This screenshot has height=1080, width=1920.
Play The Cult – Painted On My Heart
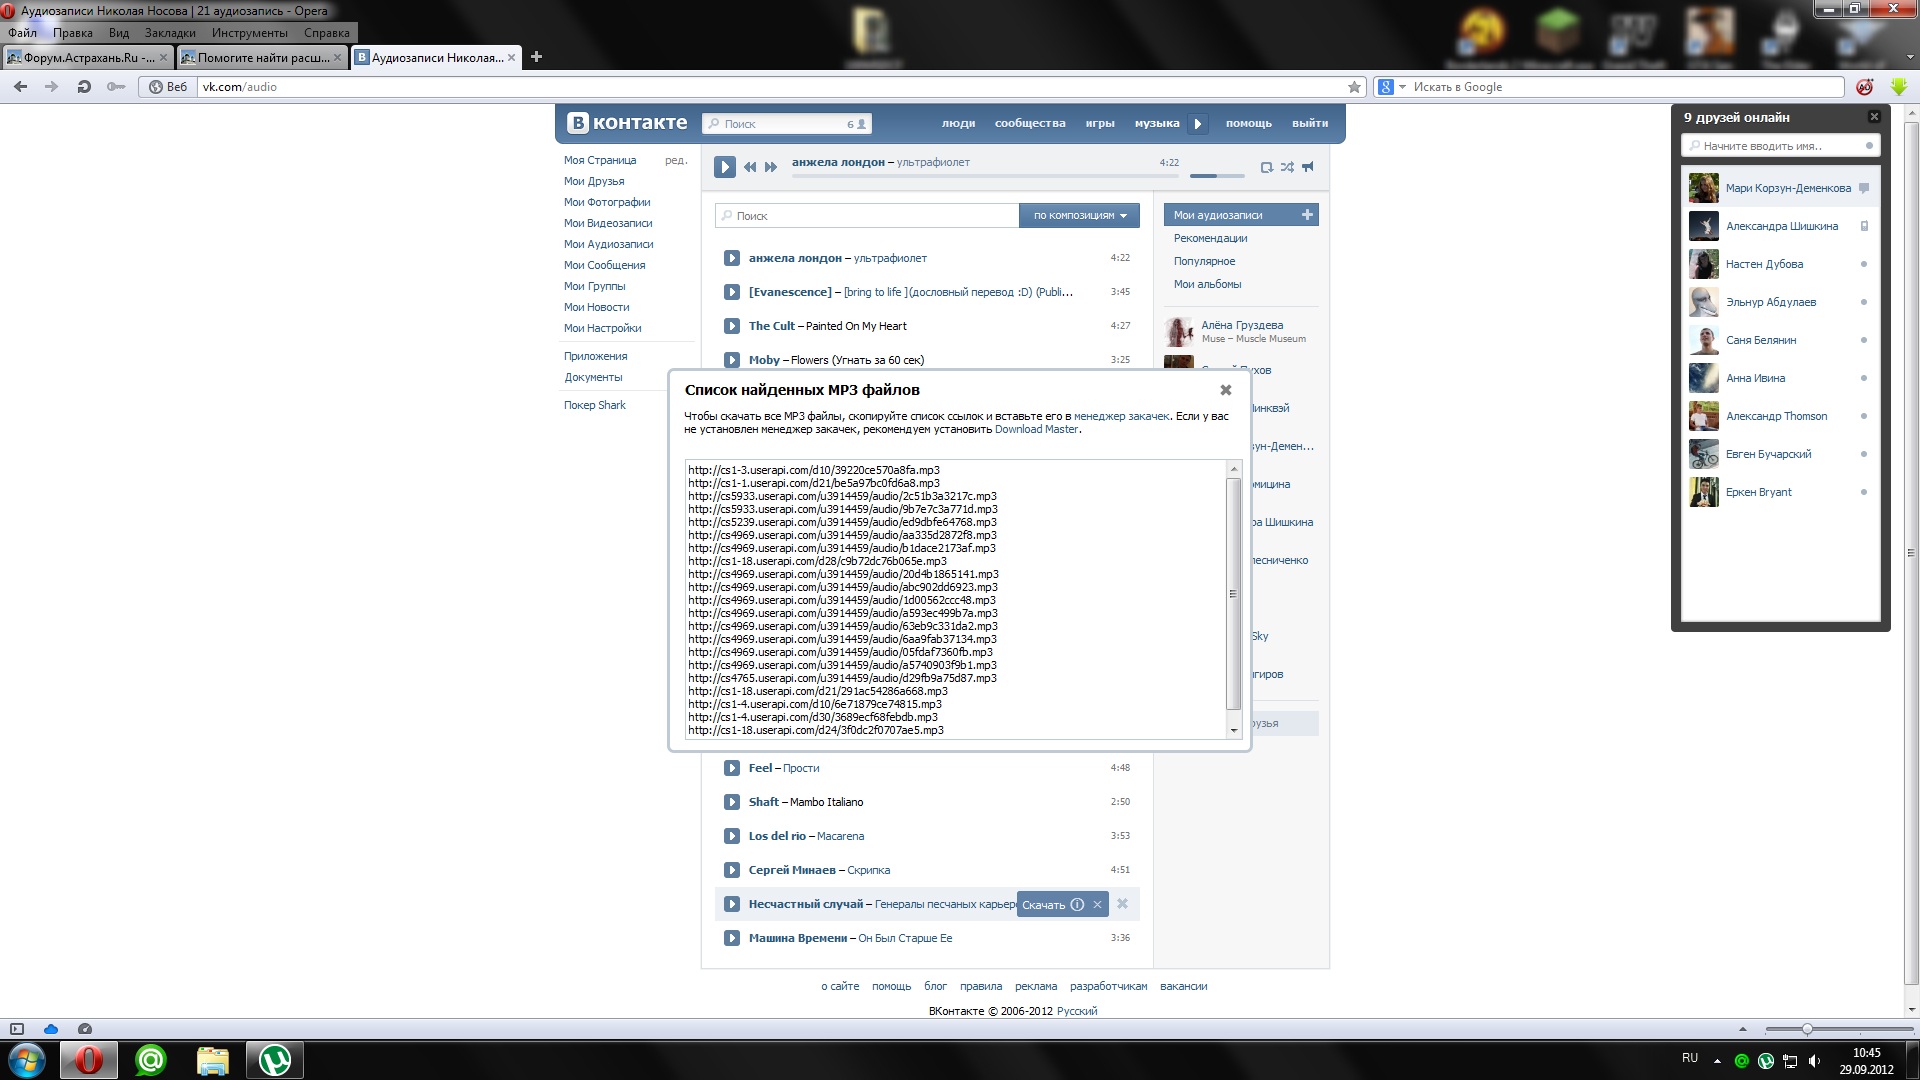731,326
